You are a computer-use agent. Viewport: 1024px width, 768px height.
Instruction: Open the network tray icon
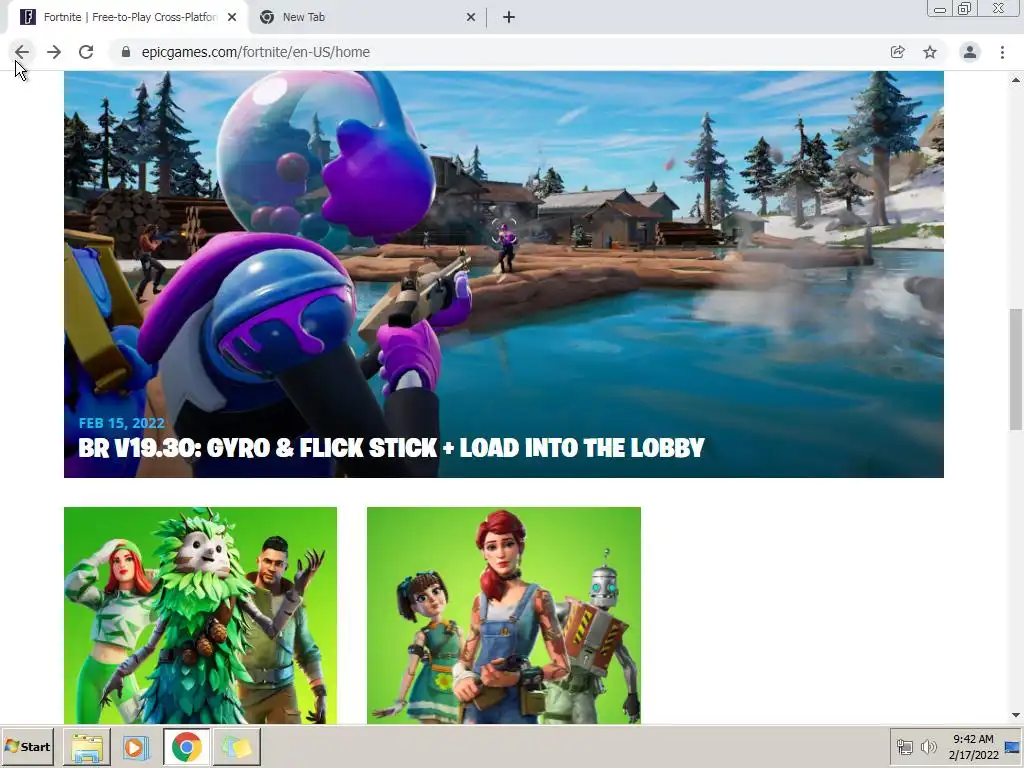pyautogui.click(x=904, y=746)
